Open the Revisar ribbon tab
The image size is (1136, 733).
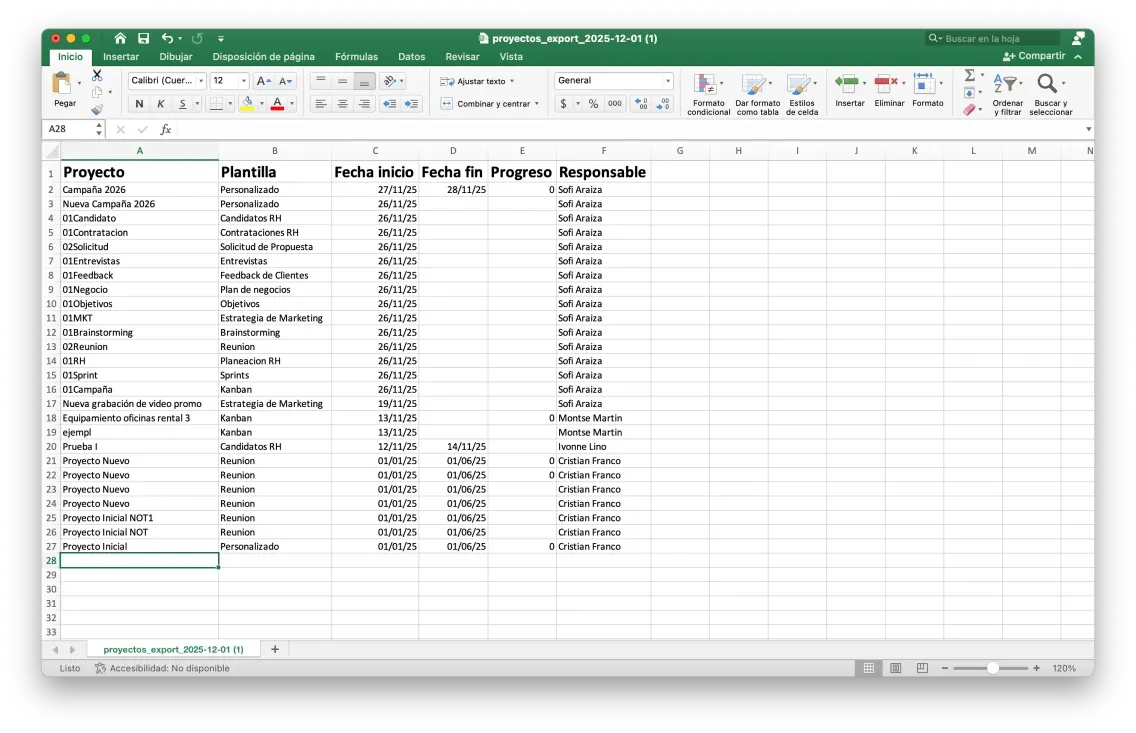tap(462, 56)
